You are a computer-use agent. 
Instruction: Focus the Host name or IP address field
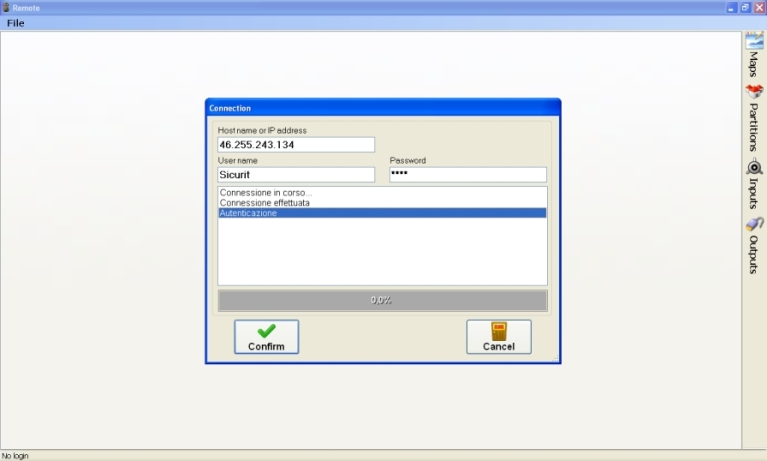coord(296,145)
